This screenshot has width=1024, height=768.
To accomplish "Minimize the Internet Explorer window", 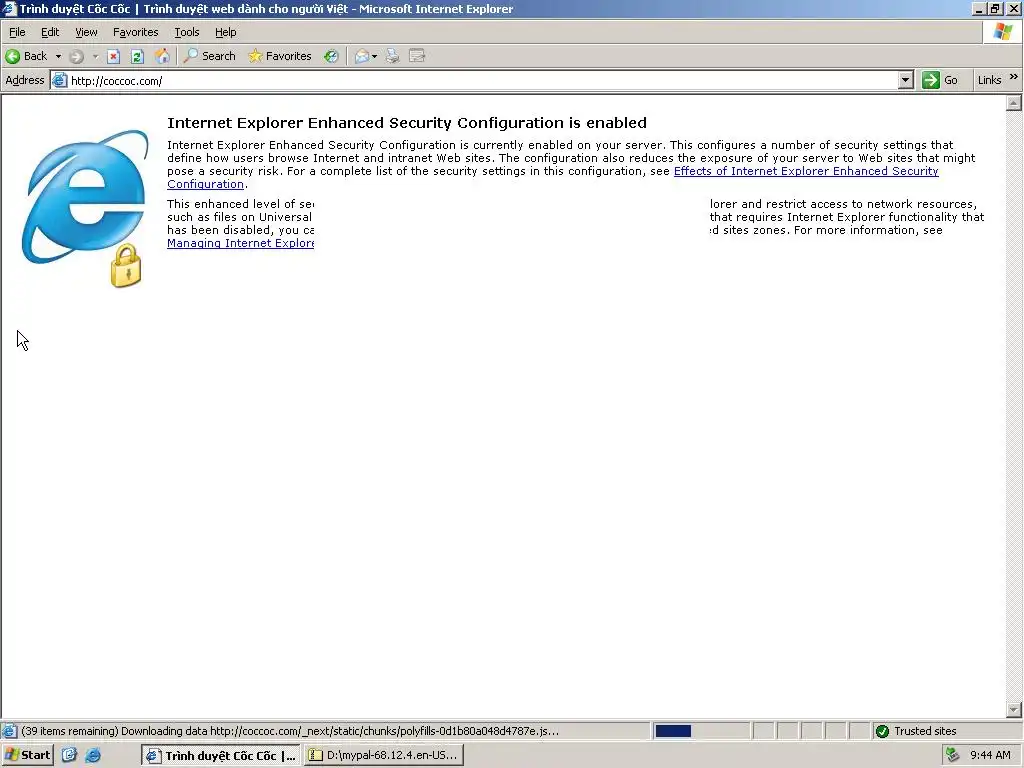I will coord(979,8).
